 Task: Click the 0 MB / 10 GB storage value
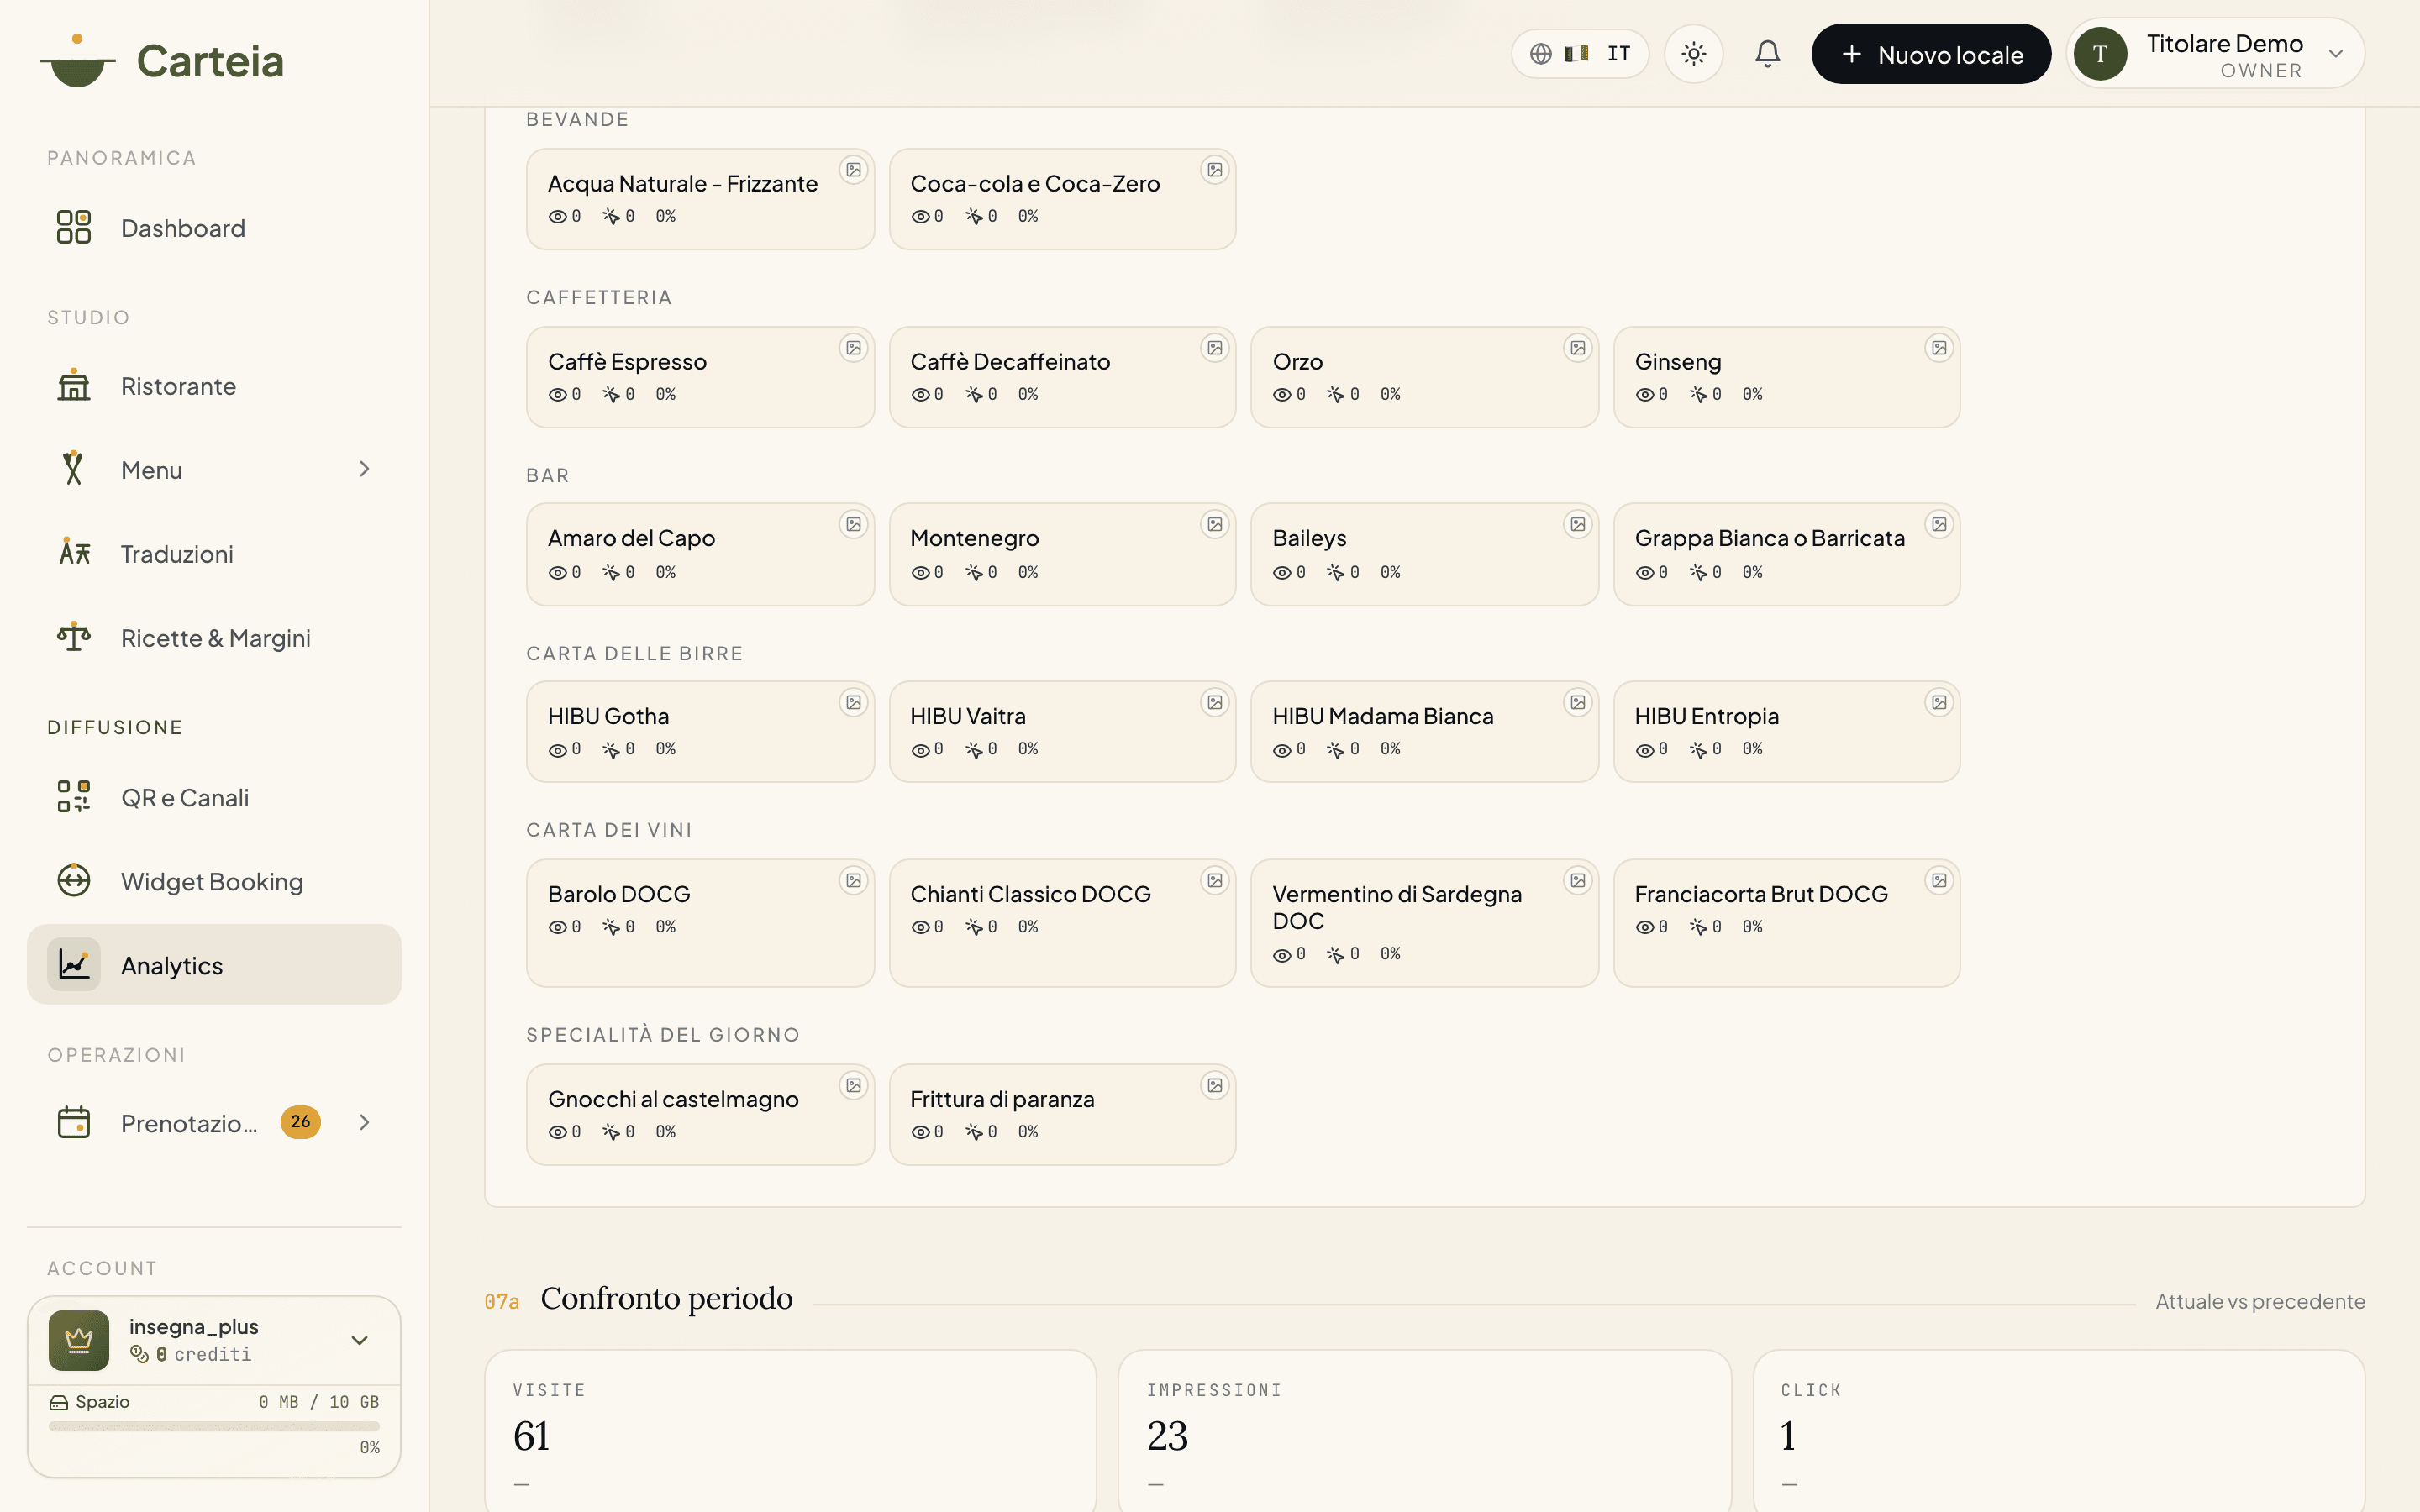[319, 1402]
